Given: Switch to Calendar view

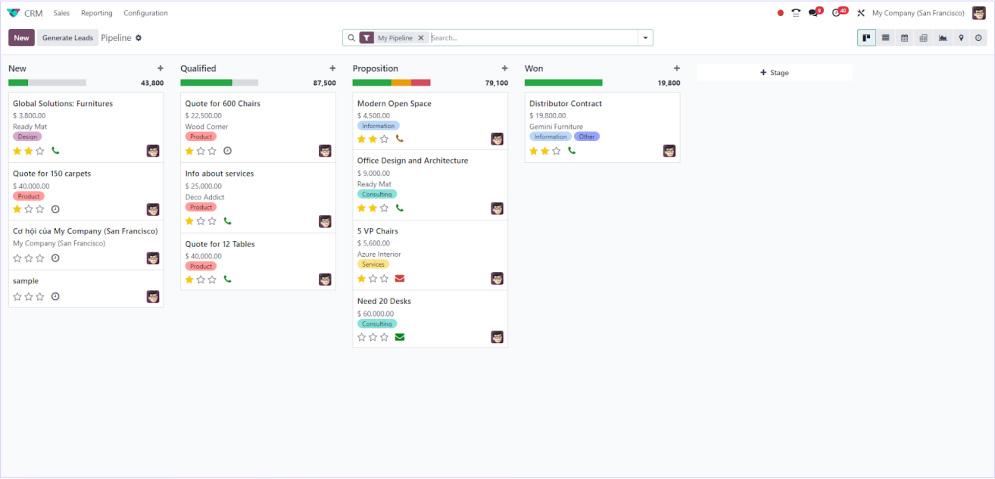Looking at the screenshot, I should [904, 38].
